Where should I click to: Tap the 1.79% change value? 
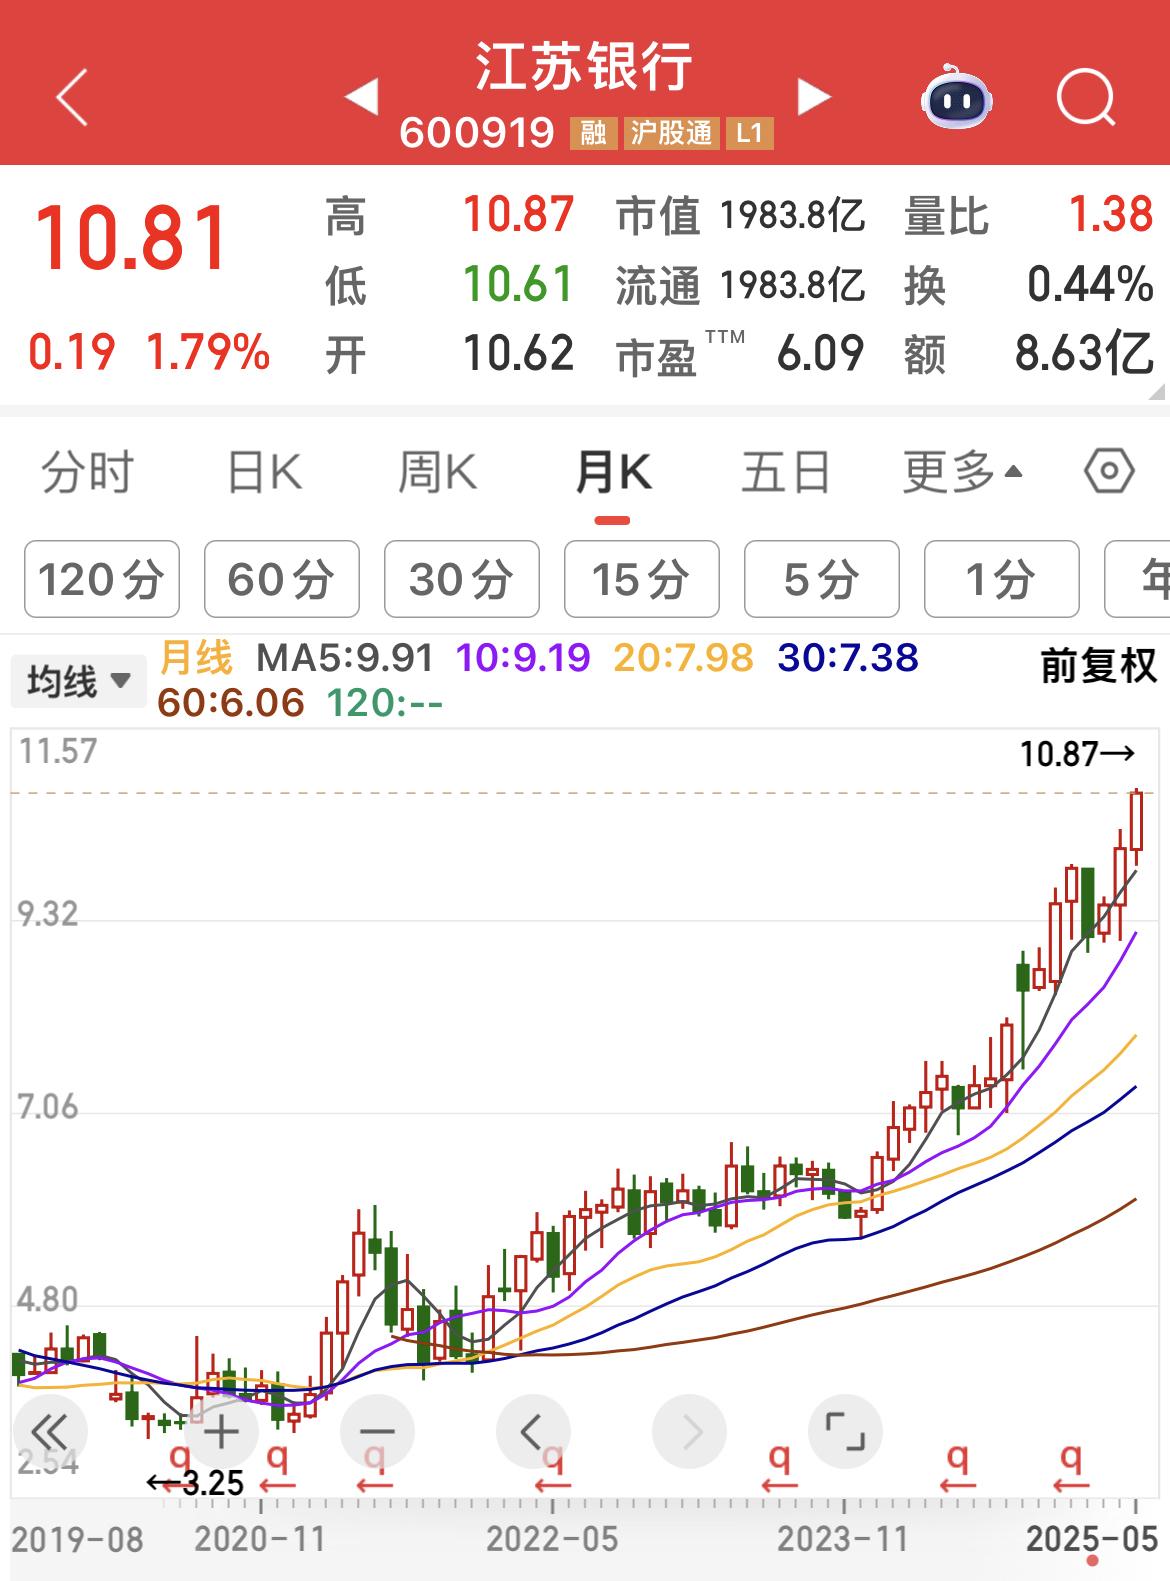pyautogui.click(x=208, y=353)
